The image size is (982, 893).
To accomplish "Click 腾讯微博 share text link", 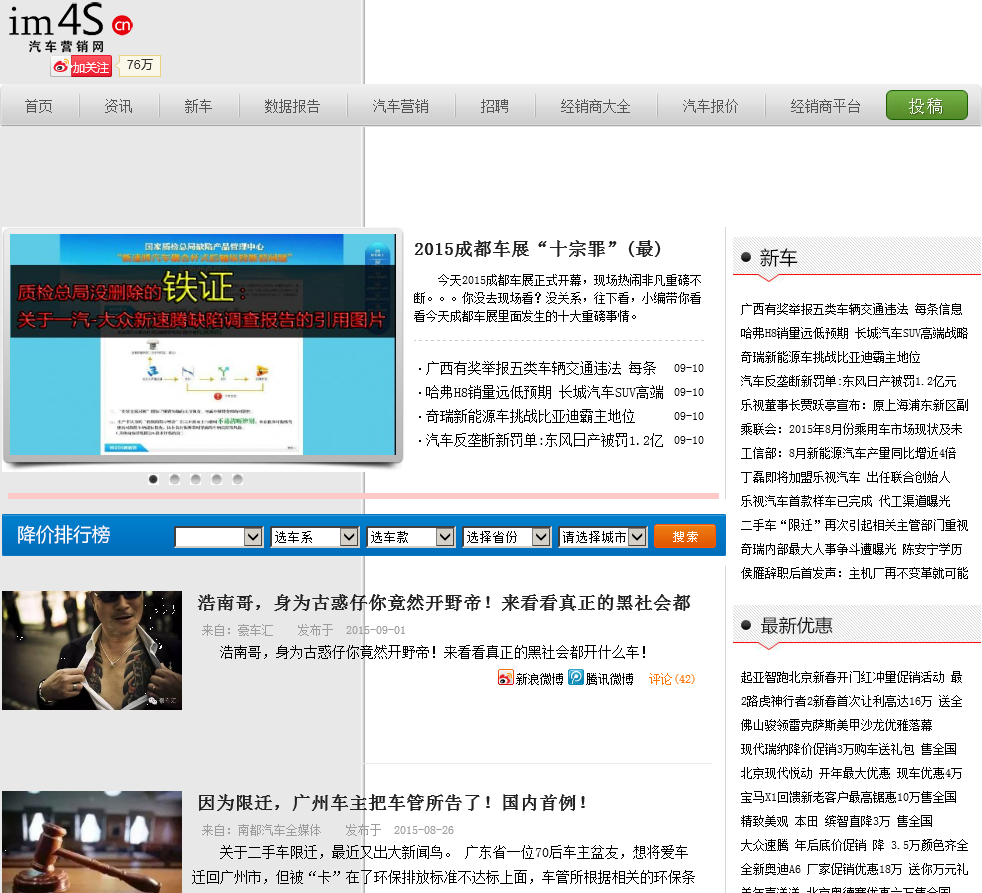I will pos(609,679).
